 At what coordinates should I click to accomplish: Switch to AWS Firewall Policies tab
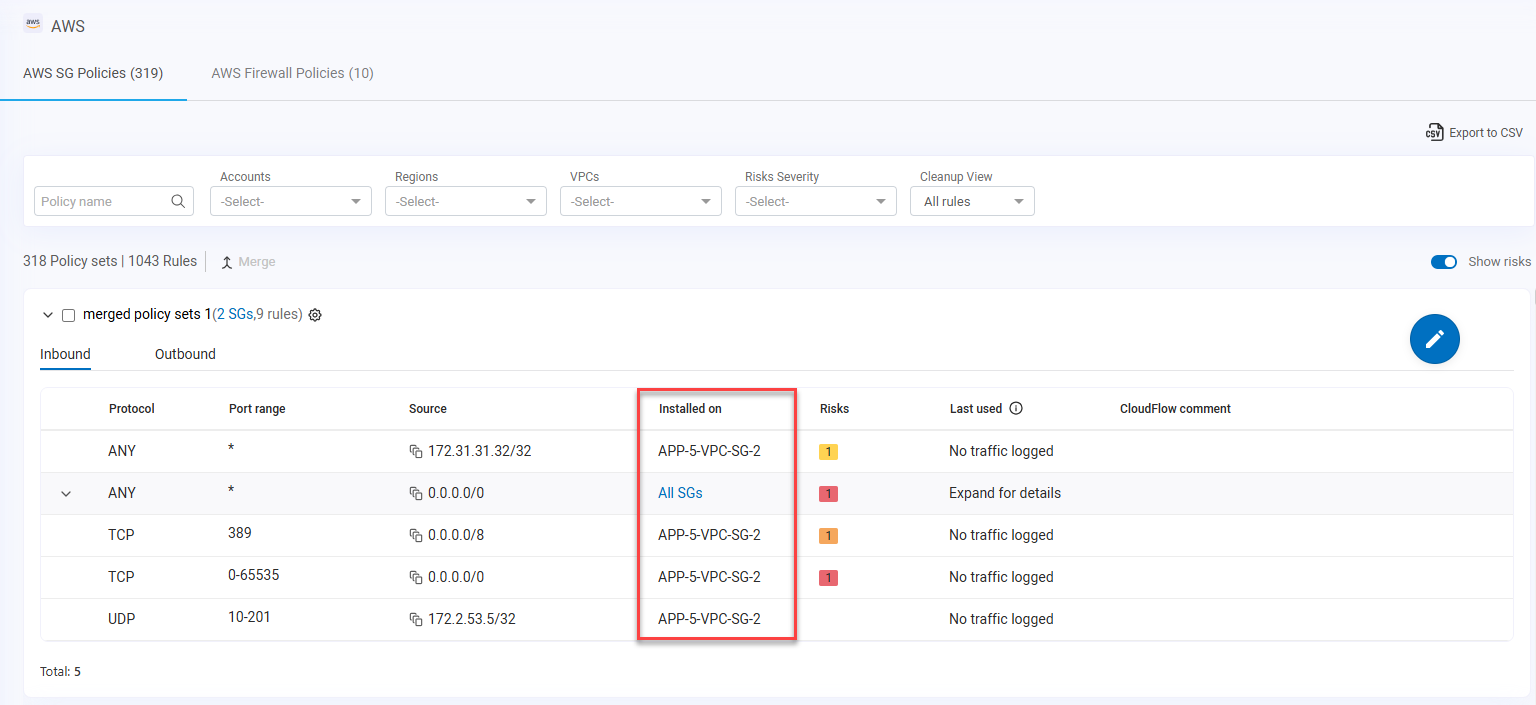tap(292, 73)
